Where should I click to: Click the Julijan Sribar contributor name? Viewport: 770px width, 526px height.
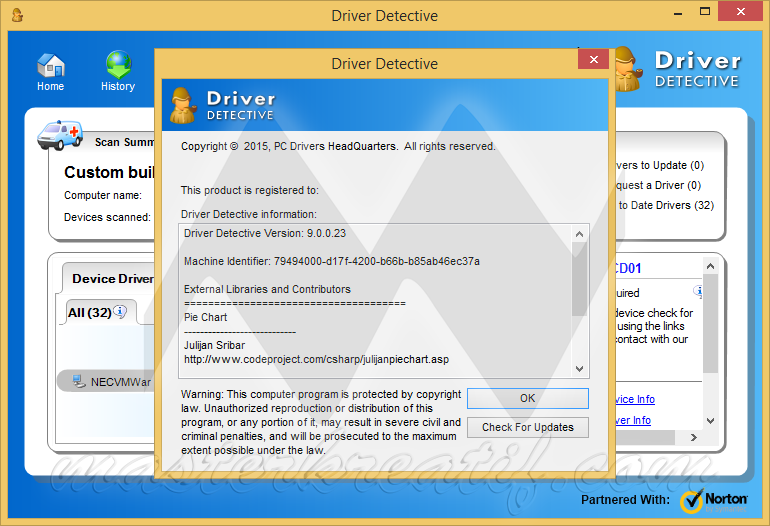pos(214,345)
